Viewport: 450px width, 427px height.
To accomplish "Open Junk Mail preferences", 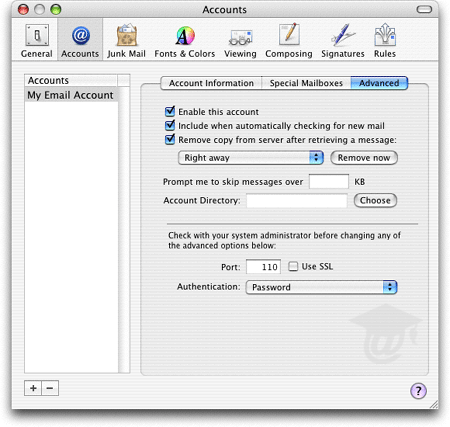I will pos(126,40).
